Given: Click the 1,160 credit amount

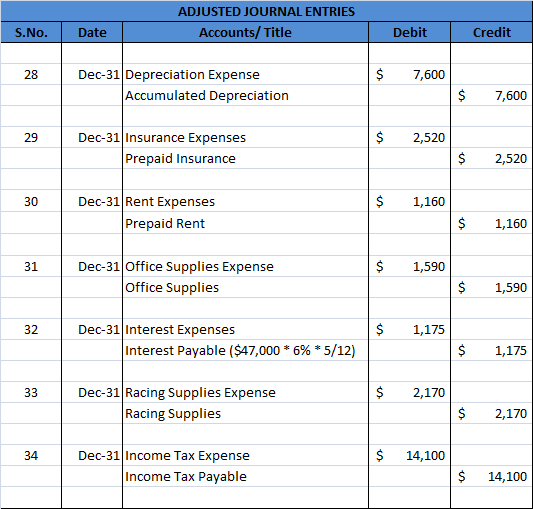Looking at the screenshot, I should pyautogui.click(x=492, y=223).
